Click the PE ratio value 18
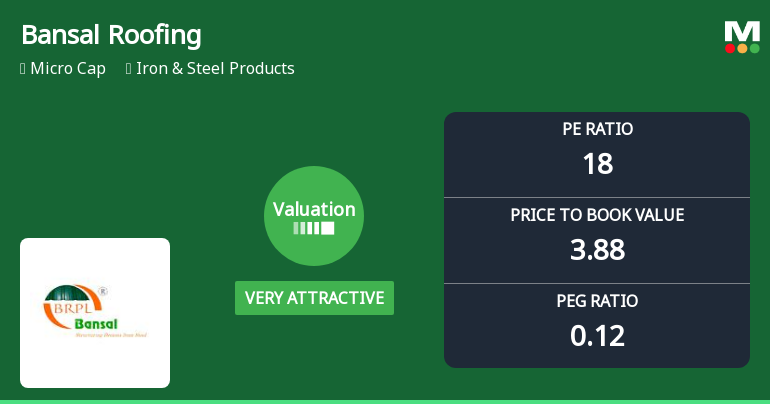 [597, 164]
